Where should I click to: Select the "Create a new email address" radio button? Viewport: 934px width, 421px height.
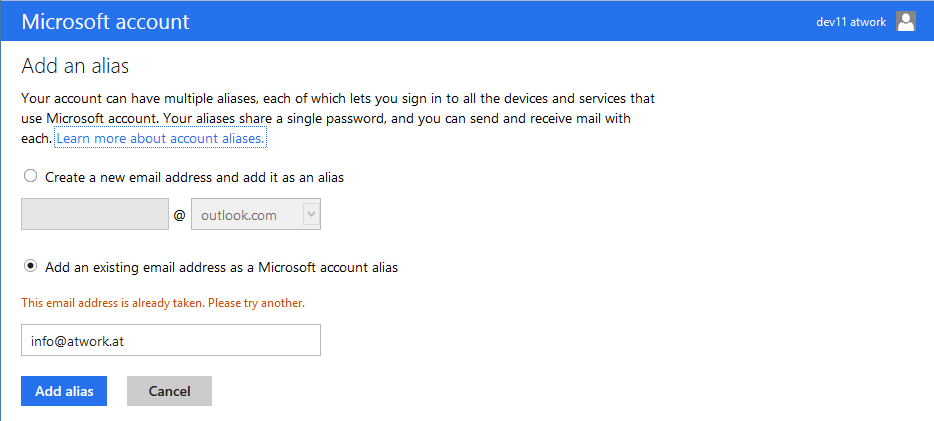30,176
